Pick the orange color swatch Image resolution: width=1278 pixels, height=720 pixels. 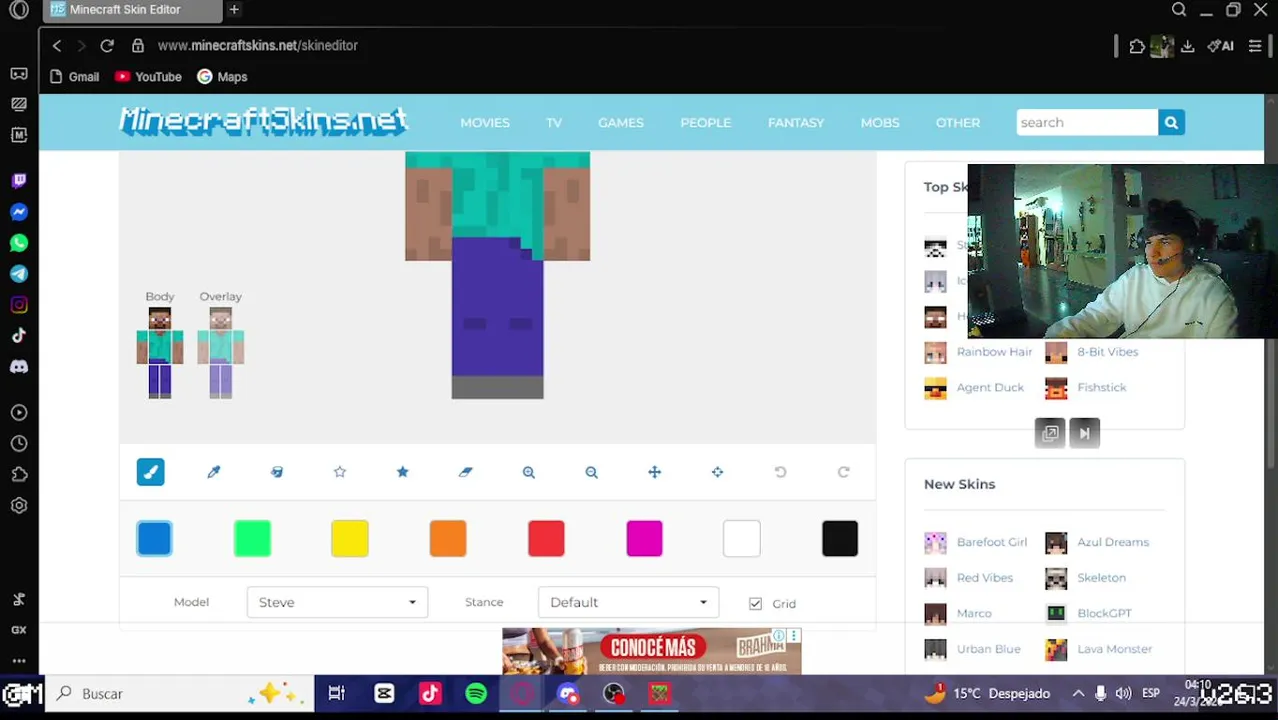tap(448, 539)
